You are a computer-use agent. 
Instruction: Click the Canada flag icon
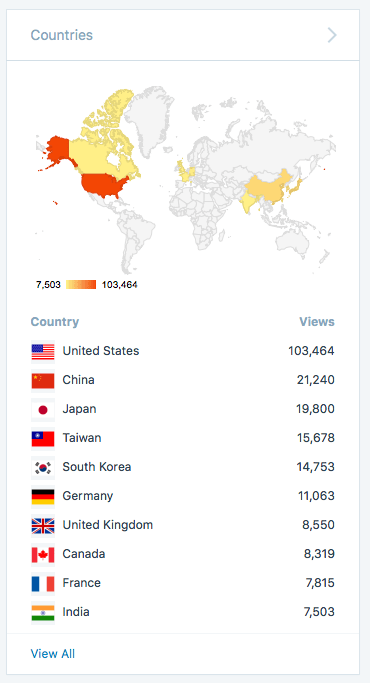(43, 555)
